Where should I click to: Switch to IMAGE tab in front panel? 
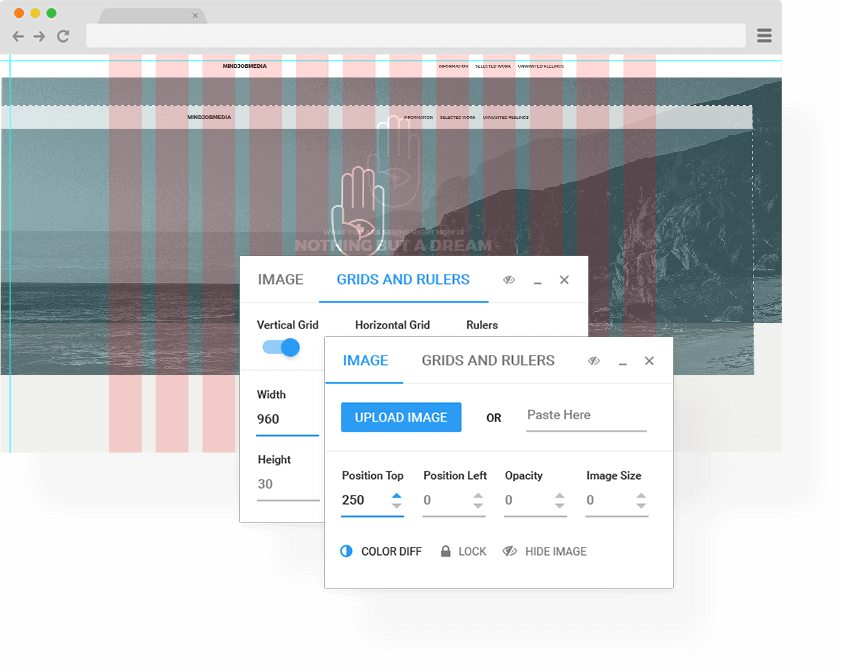pyautogui.click(x=365, y=360)
